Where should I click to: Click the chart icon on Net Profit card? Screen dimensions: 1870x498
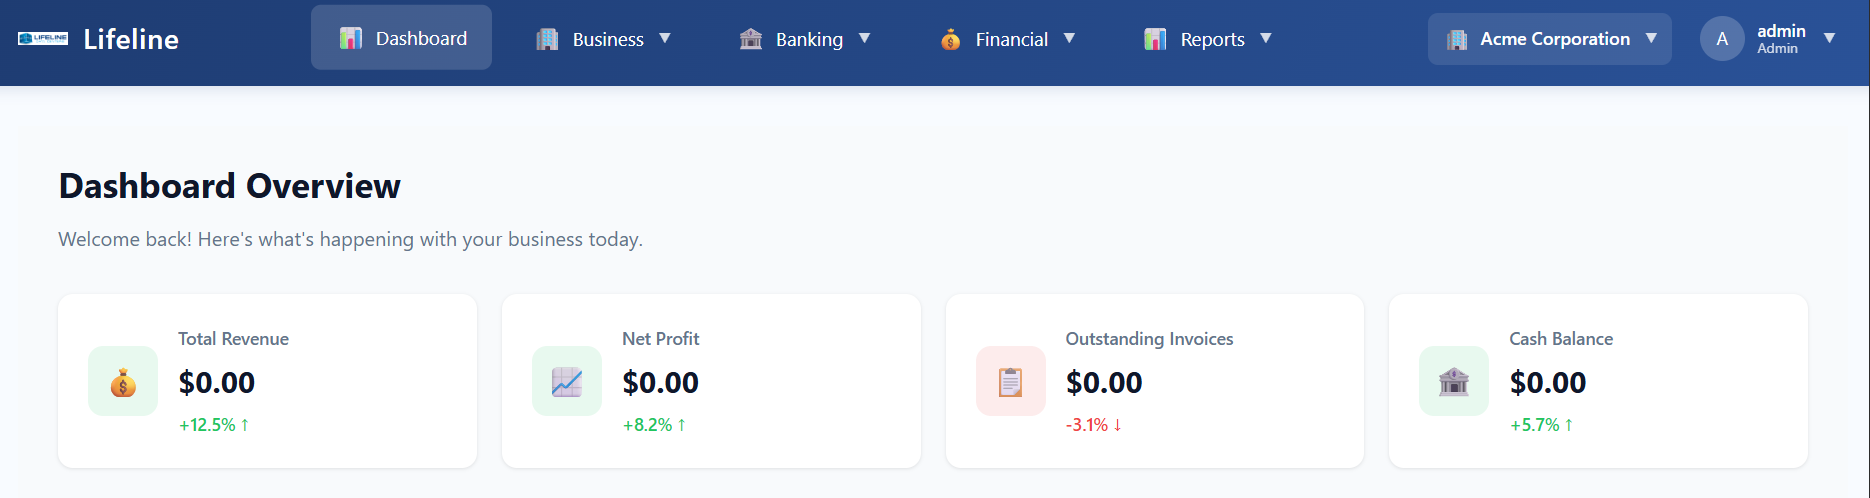567,381
